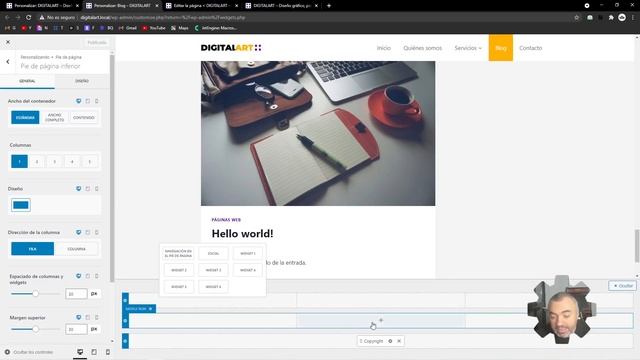Viewport: 640px width, 360px height.
Task: Set Columnas to 2
Action: coord(37,162)
